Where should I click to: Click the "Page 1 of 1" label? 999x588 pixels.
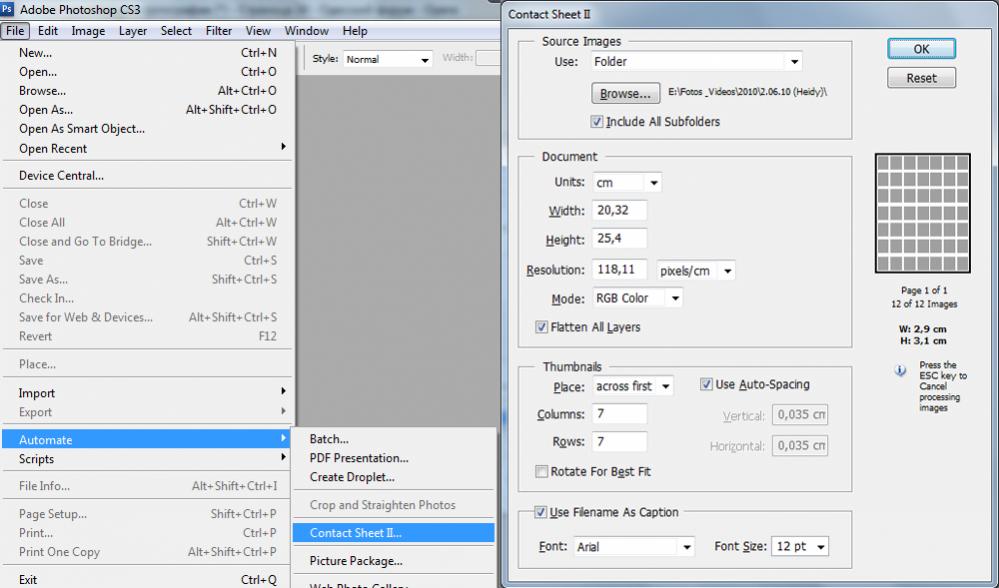pos(924,290)
